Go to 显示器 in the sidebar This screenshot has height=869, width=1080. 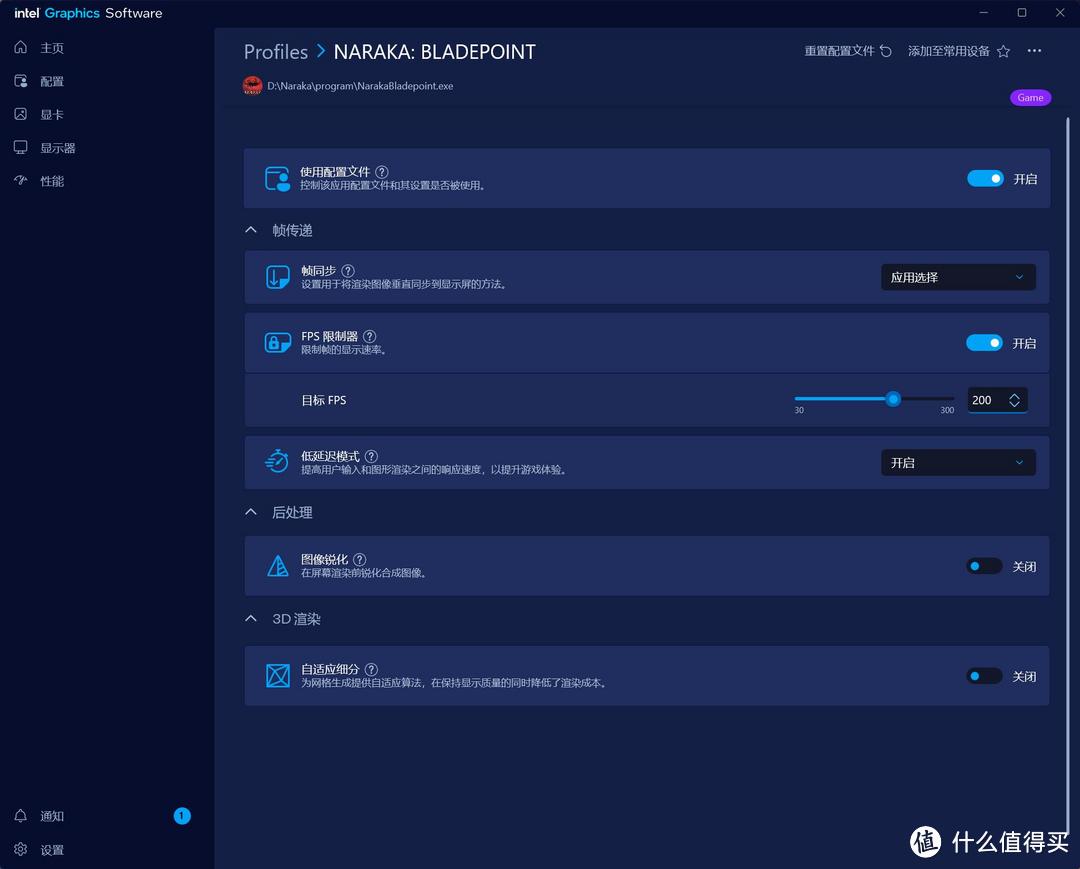coord(58,147)
